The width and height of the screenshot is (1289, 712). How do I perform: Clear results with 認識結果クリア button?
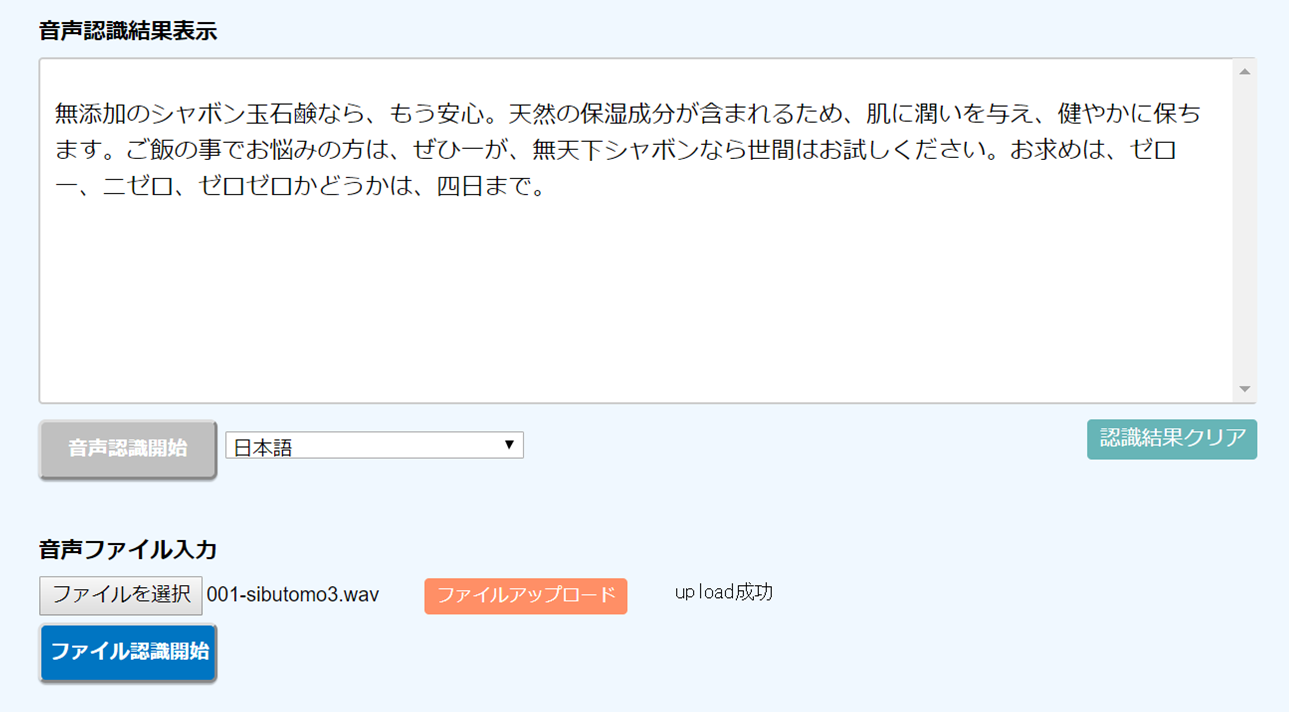[x=1172, y=439]
